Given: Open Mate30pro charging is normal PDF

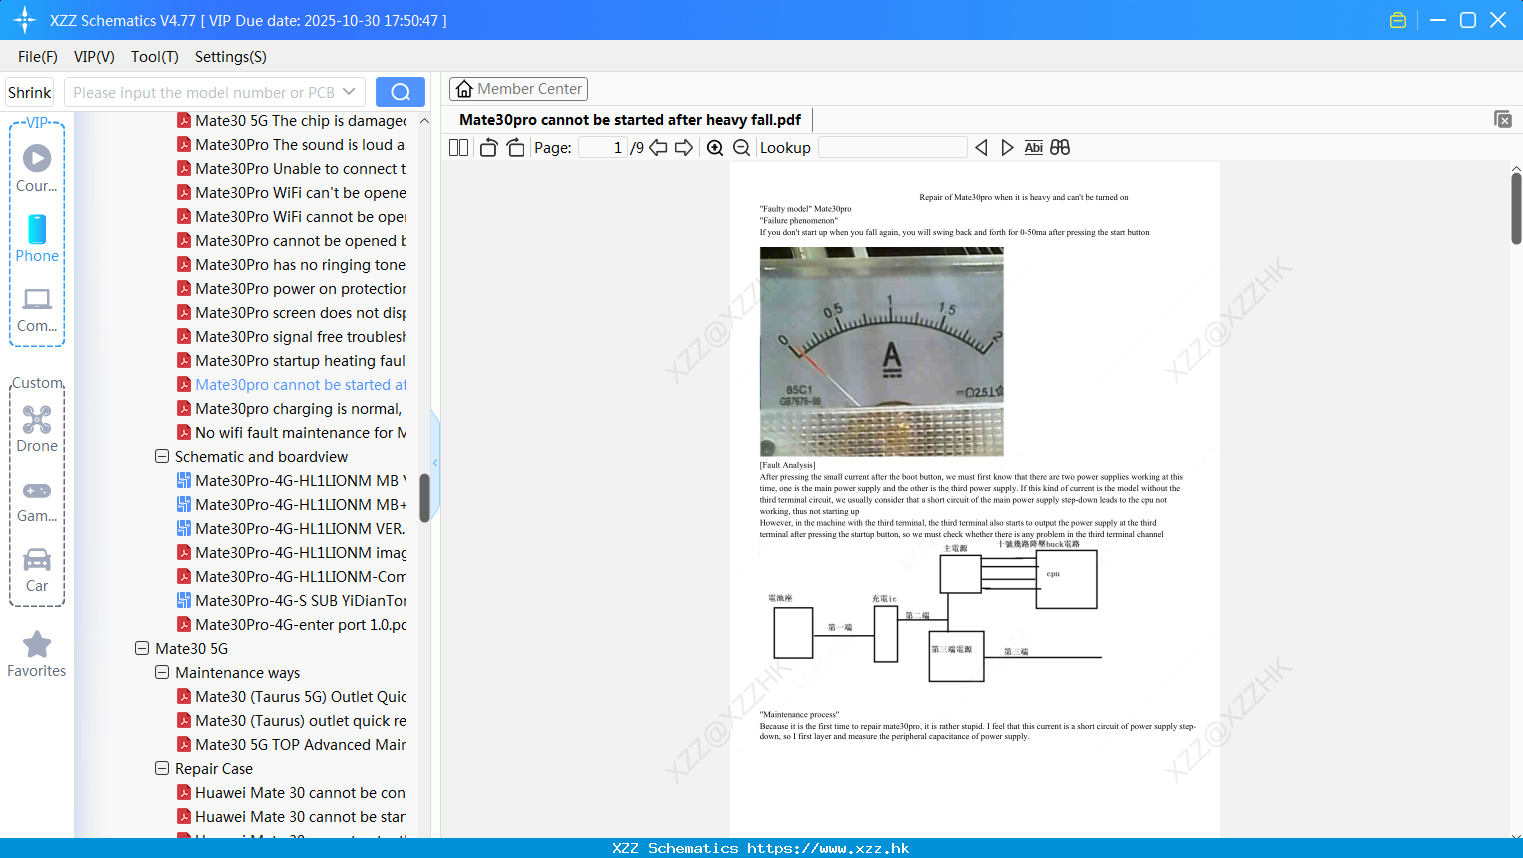Looking at the screenshot, I should pos(291,408).
